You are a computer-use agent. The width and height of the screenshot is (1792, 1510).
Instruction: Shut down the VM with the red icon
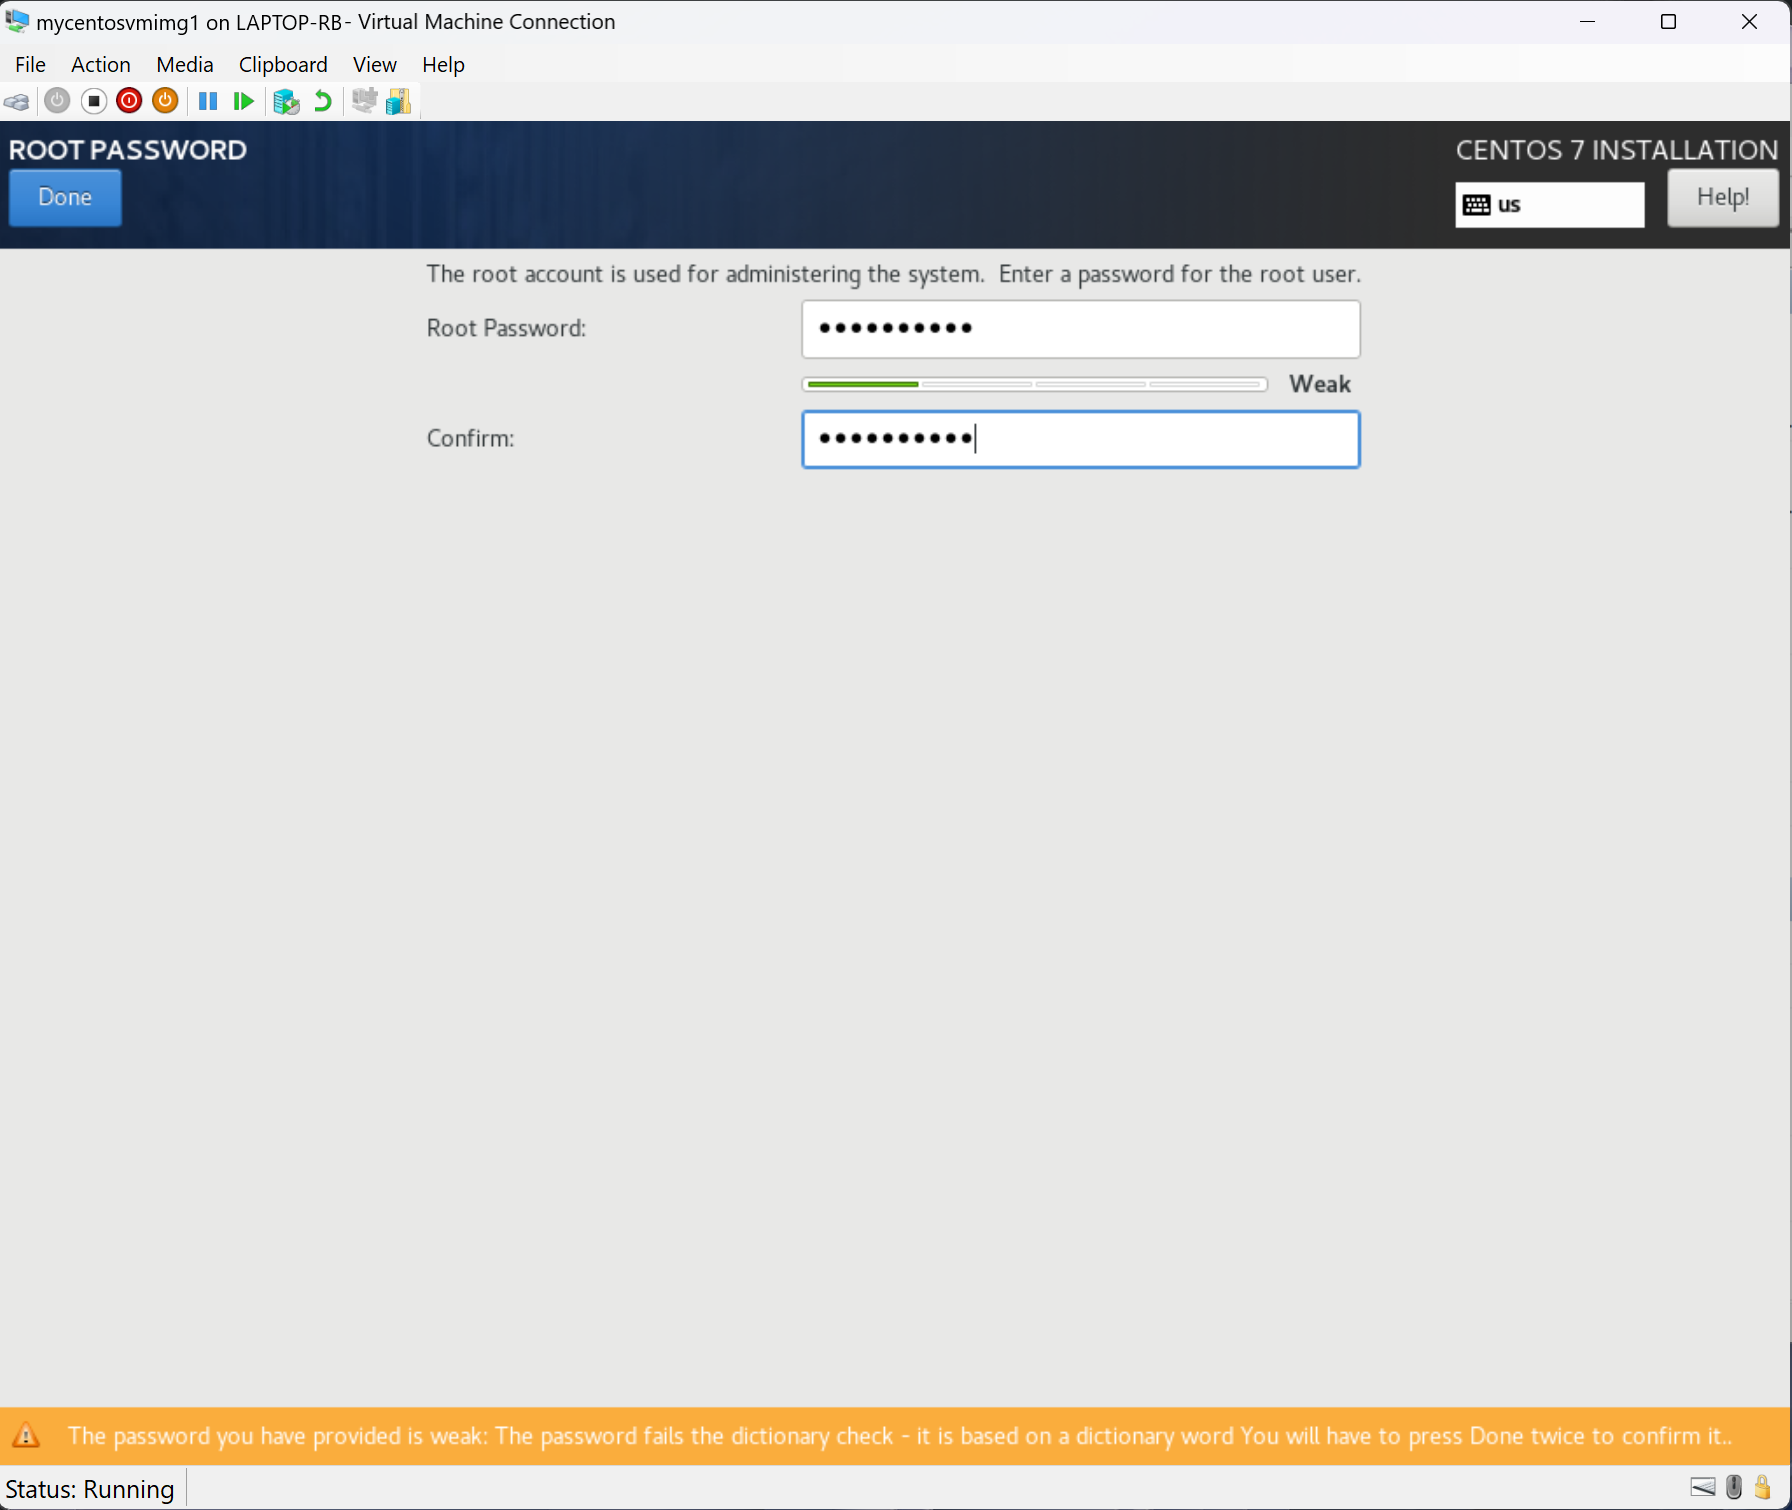[129, 101]
